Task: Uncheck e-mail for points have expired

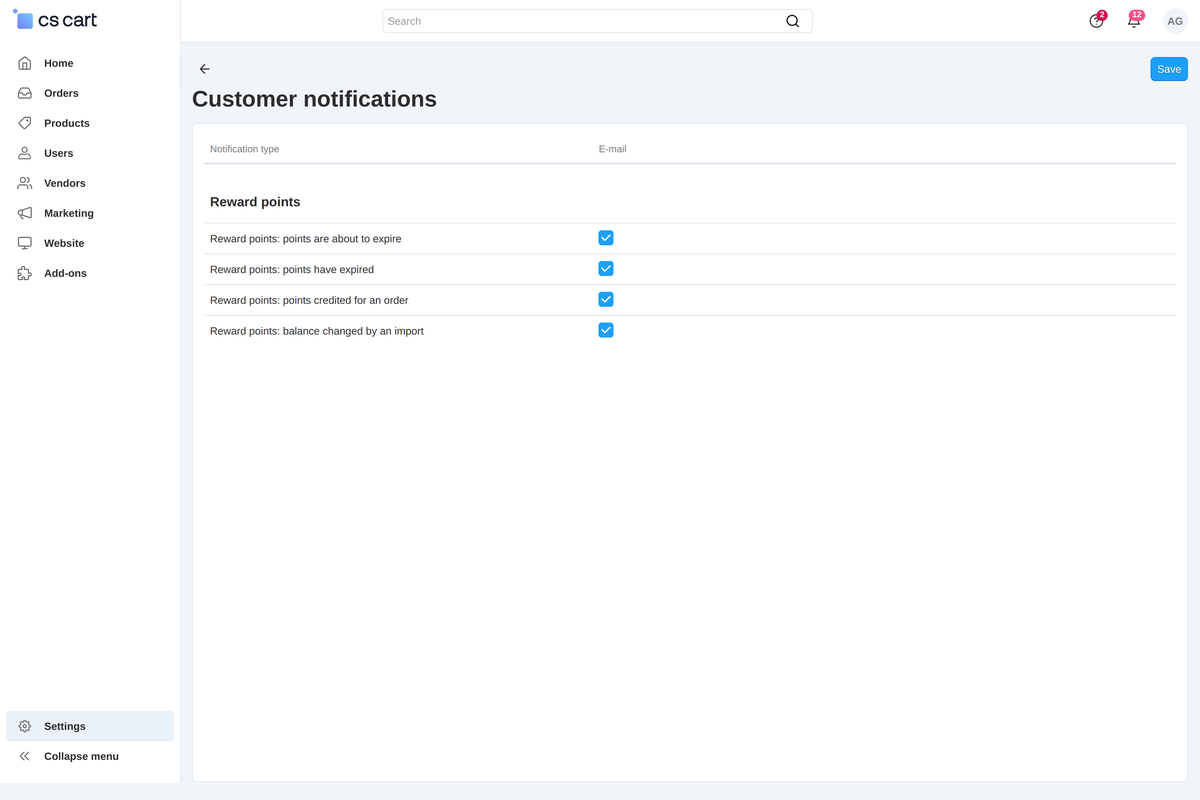Action: pyautogui.click(x=606, y=269)
